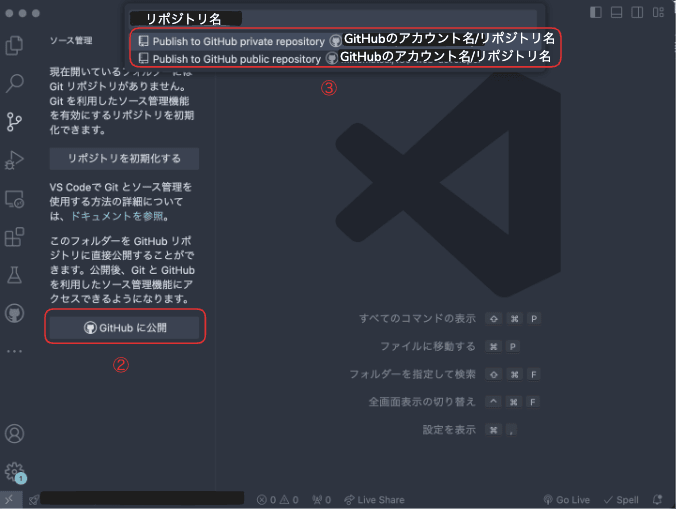Image resolution: width=677 pixels, height=510 pixels.
Task: Open customize layout icon
Action: [x=658, y=12]
